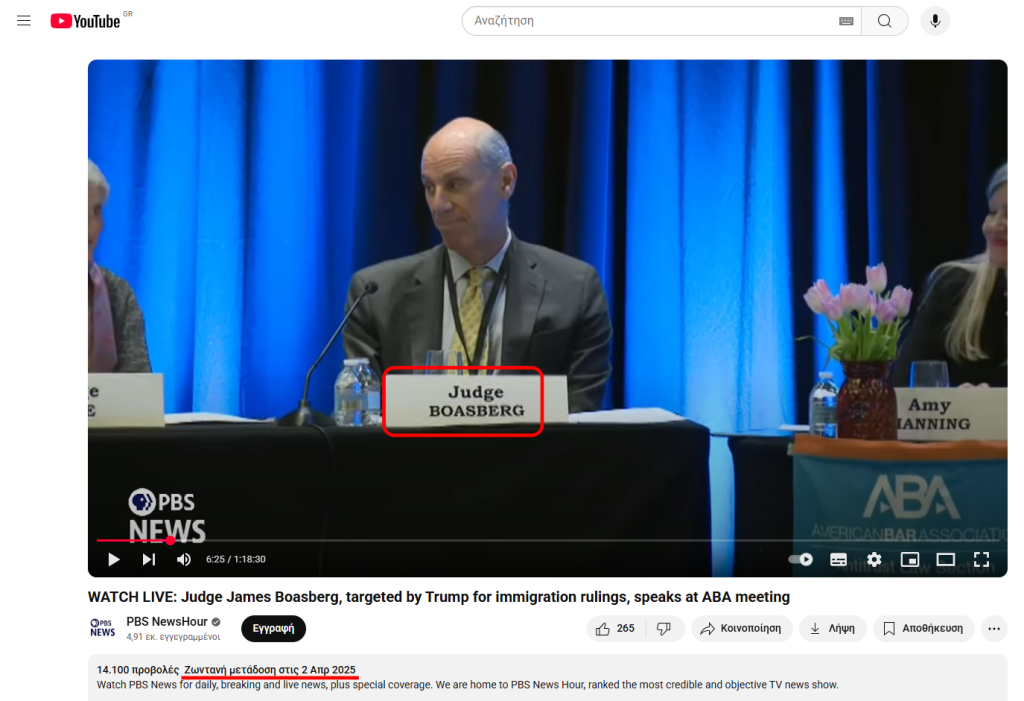Click the 14.100 προβολές view count
1024x701 pixels.
[137, 670]
